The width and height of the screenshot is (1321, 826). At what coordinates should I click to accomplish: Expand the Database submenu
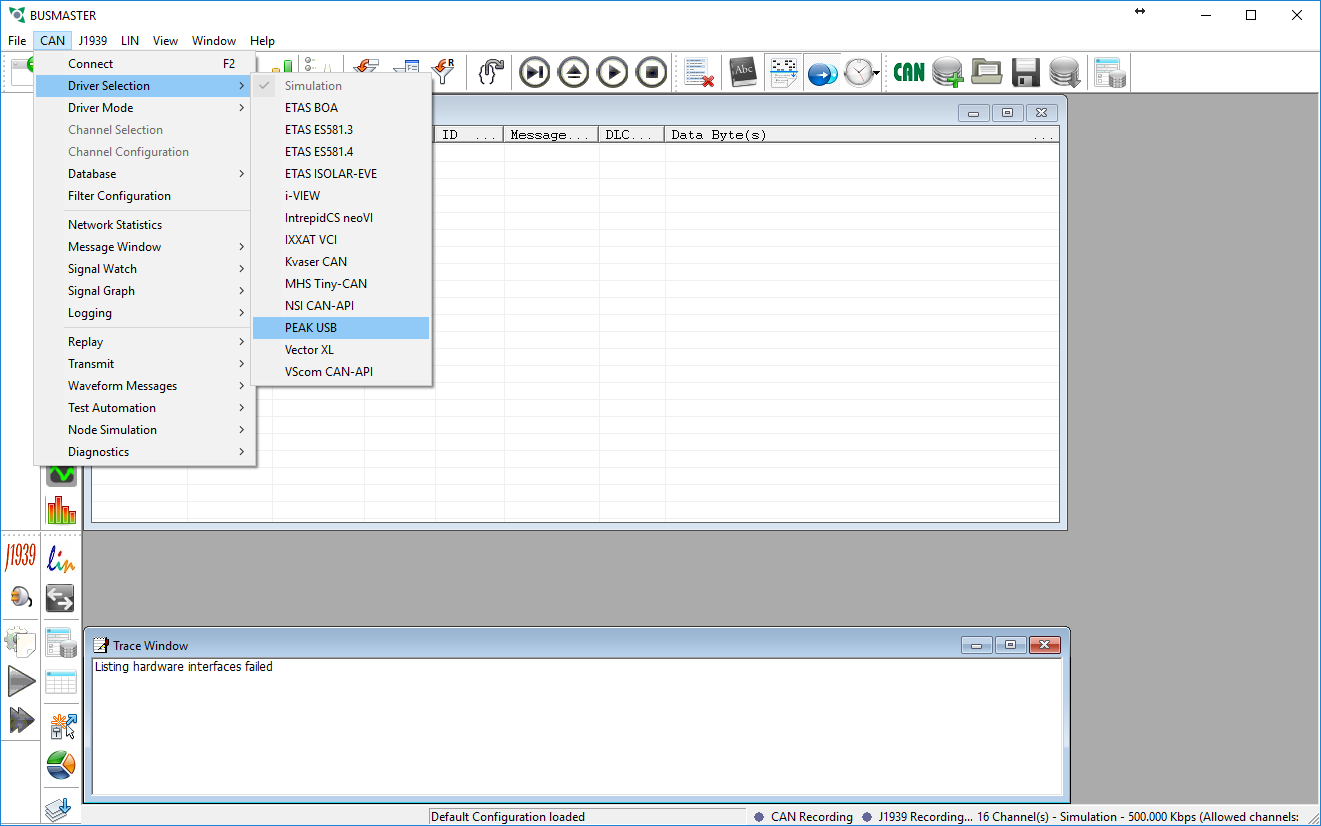click(144, 174)
